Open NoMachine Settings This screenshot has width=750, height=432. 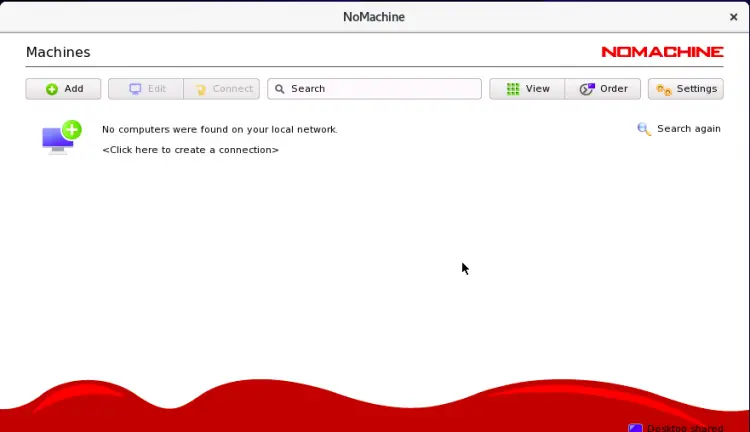coord(686,89)
